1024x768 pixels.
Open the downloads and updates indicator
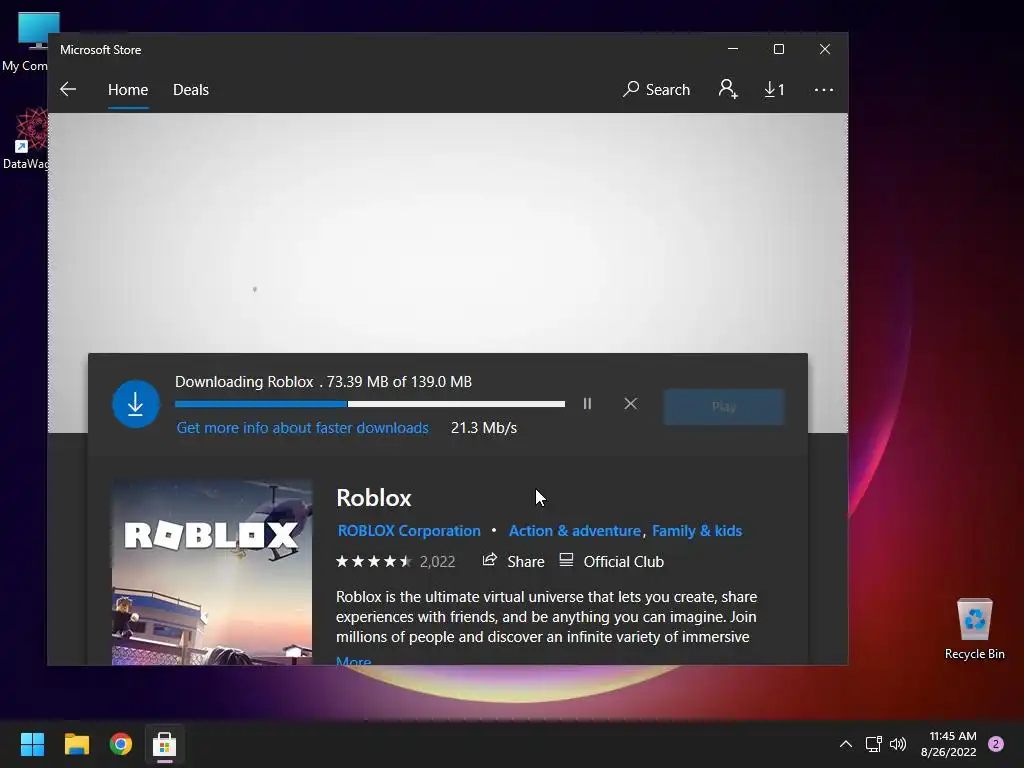(775, 89)
